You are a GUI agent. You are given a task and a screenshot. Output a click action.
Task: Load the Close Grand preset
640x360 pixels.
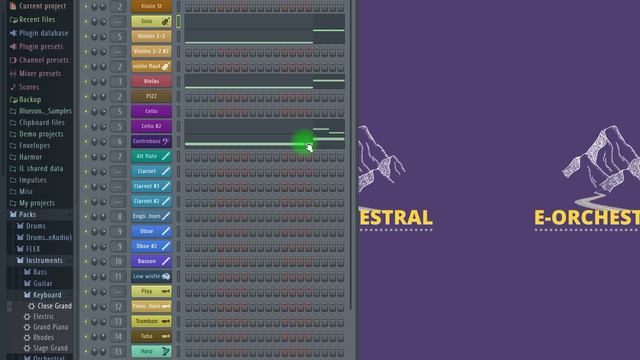50,306
